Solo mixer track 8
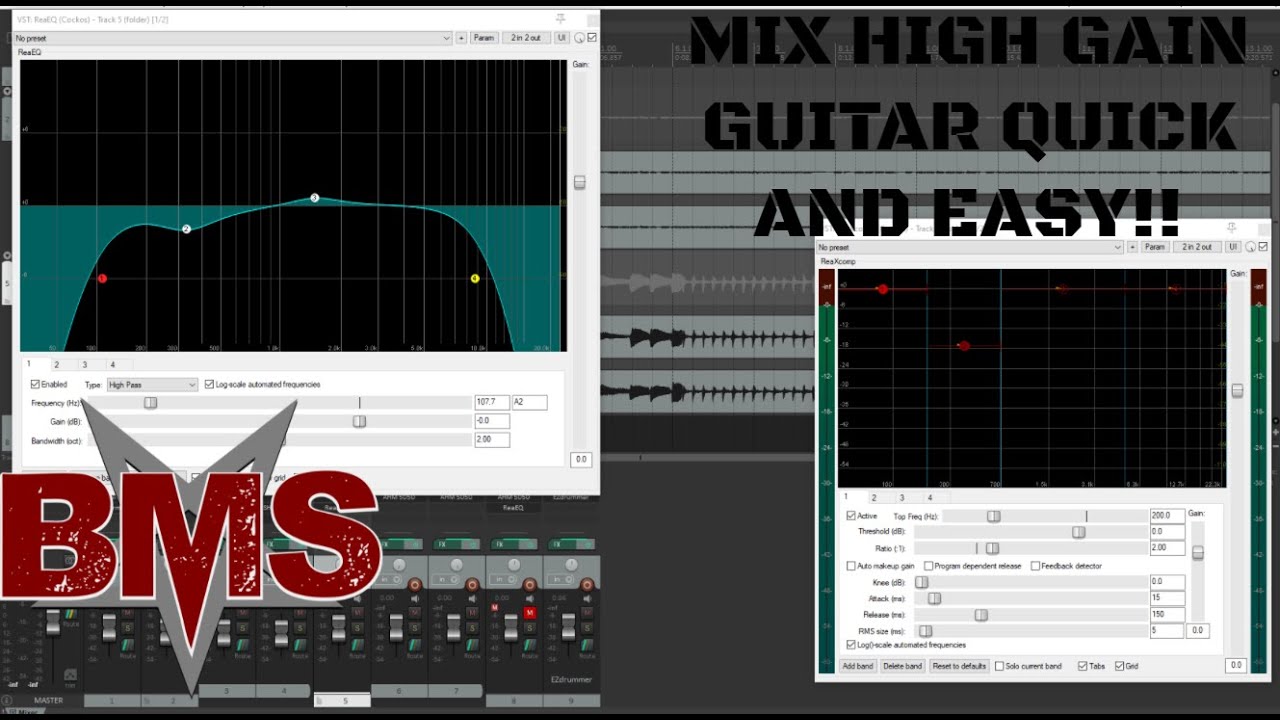1280x720 pixels. 530,627
